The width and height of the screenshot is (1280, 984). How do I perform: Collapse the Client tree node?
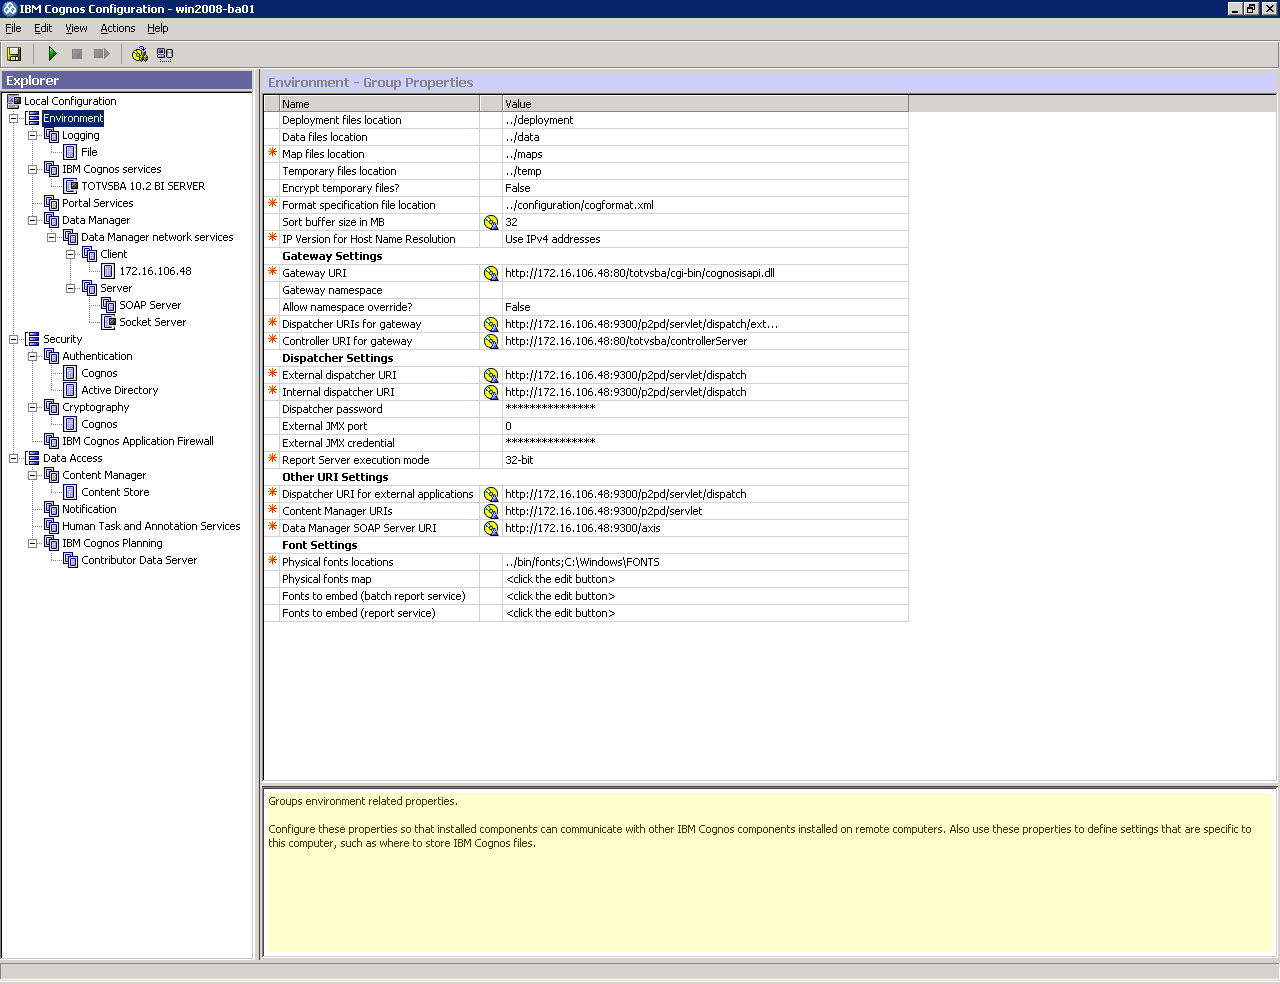(x=71, y=254)
